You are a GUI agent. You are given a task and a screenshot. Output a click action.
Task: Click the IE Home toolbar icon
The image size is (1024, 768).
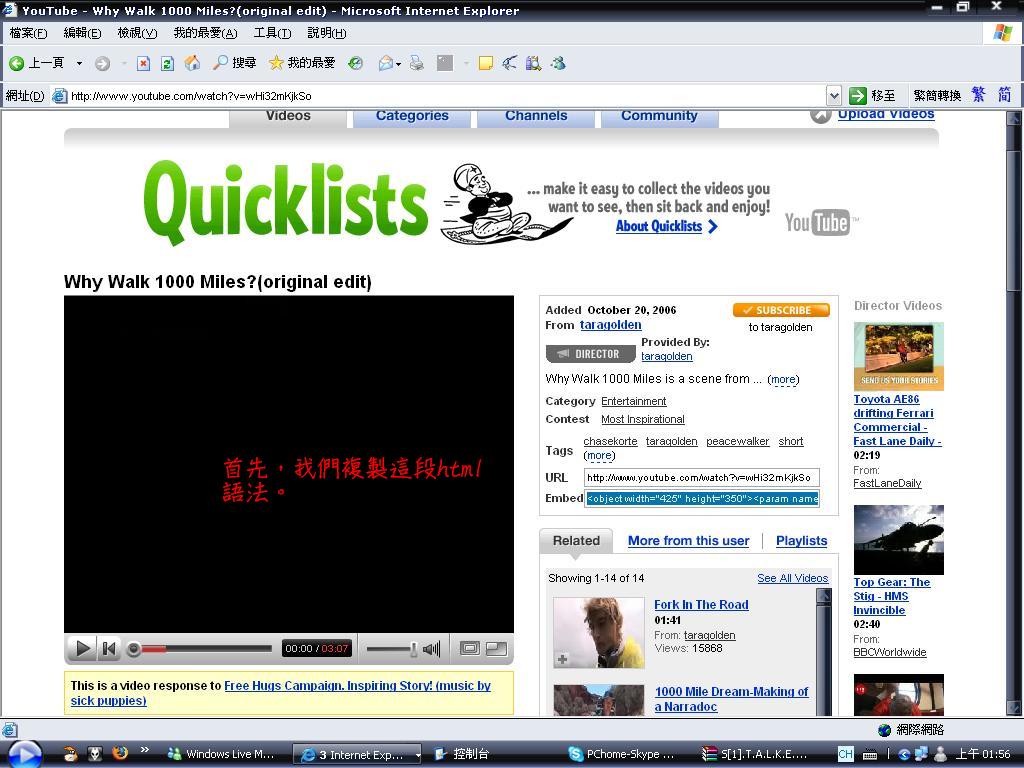coord(192,63)
